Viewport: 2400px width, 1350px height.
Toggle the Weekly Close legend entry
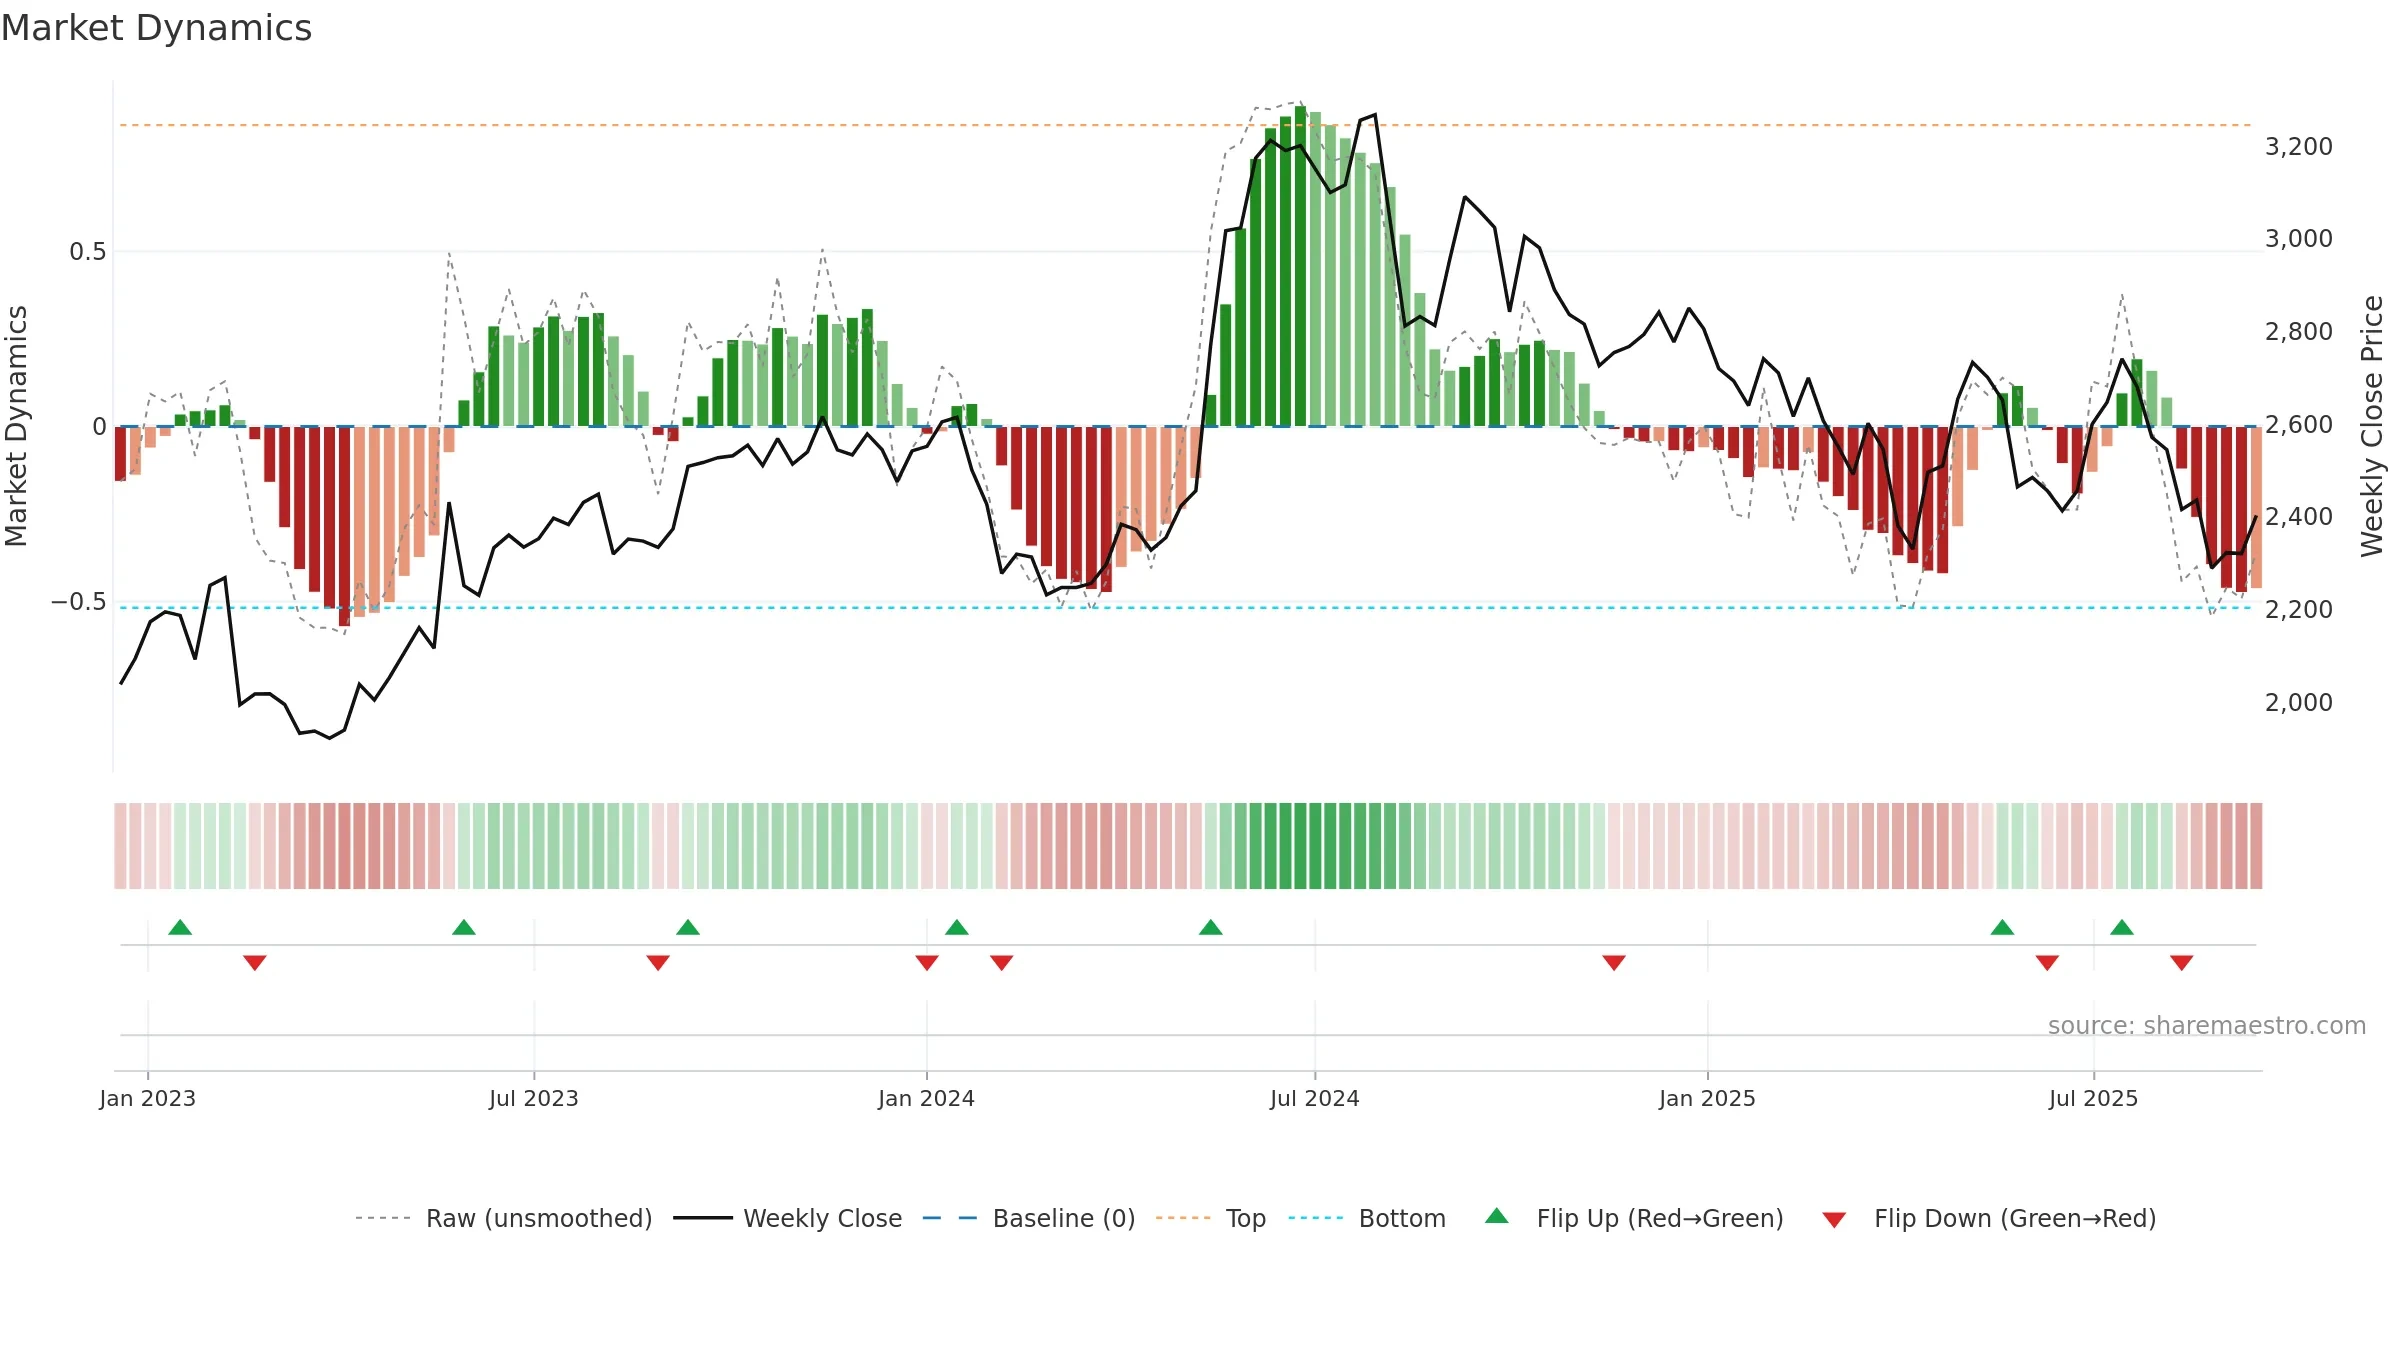(788, 1218)
